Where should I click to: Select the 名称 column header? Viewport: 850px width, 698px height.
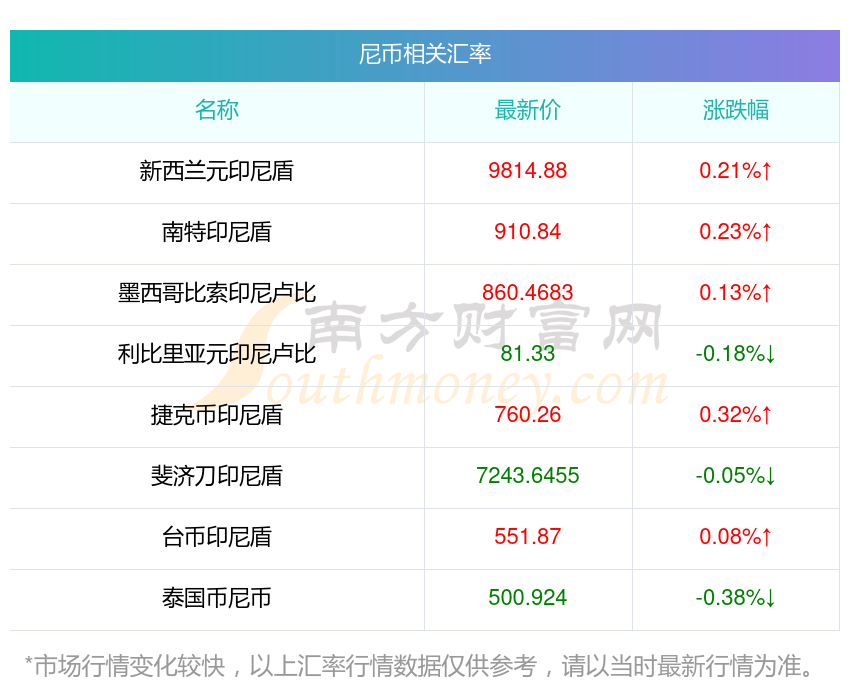217,110
